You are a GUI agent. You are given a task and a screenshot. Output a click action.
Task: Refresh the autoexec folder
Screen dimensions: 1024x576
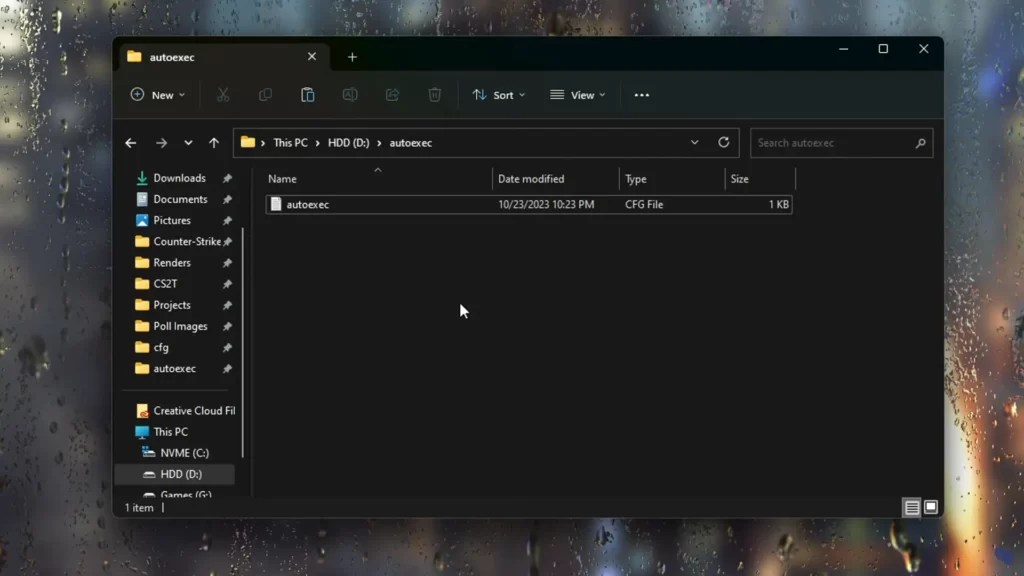point(724,142)
